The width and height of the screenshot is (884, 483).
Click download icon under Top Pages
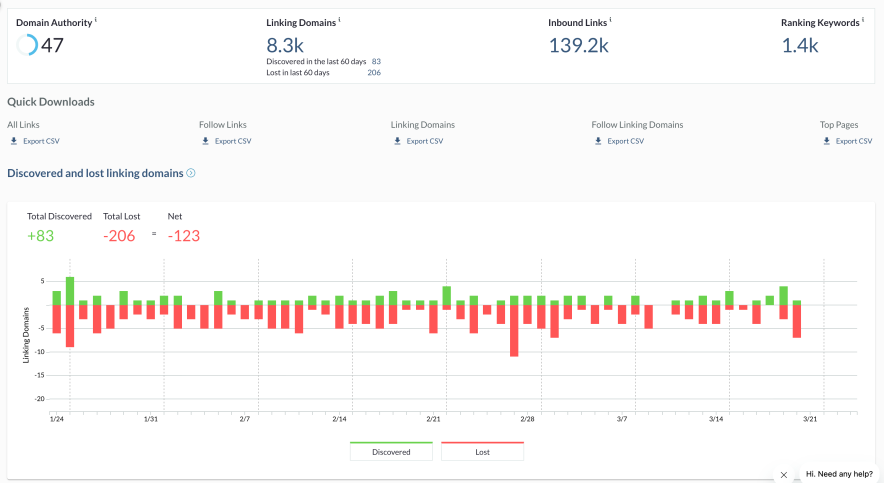(826, 141)
